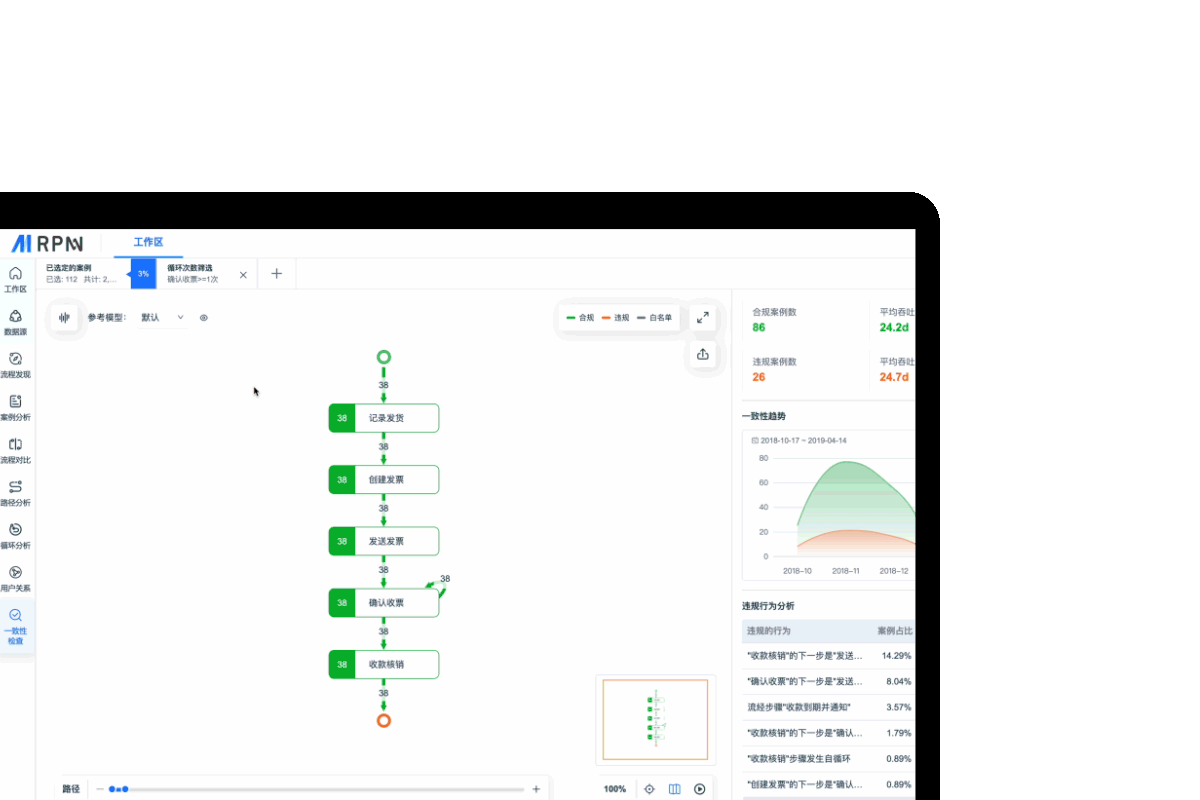Toggle the 违规 legend item
Viewport: 1200px width, 800px height.
tap(616, 318)
